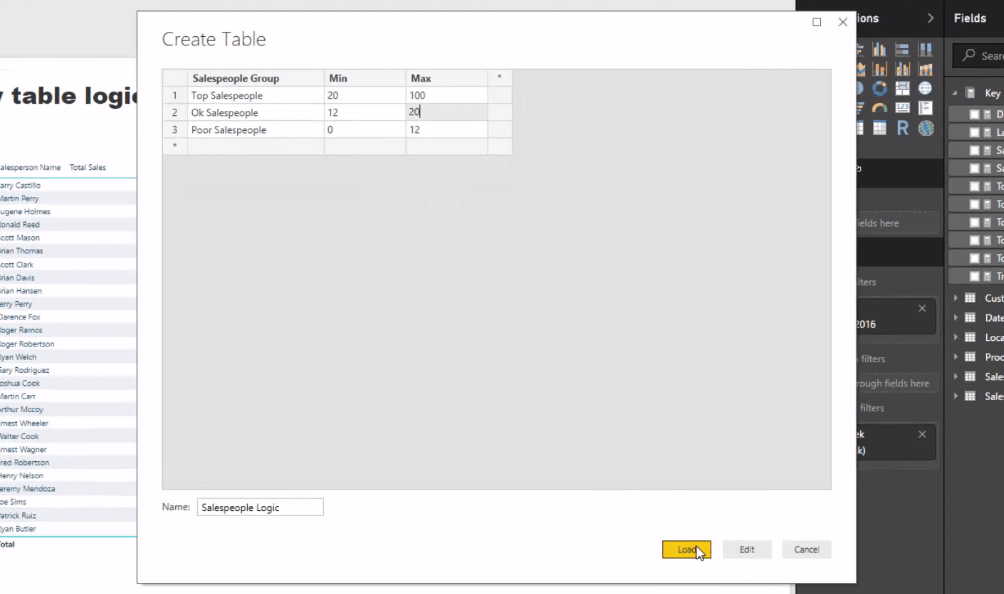The image size is (1004, 594).
Task: Select the R script visual
Action: [902, 128]
